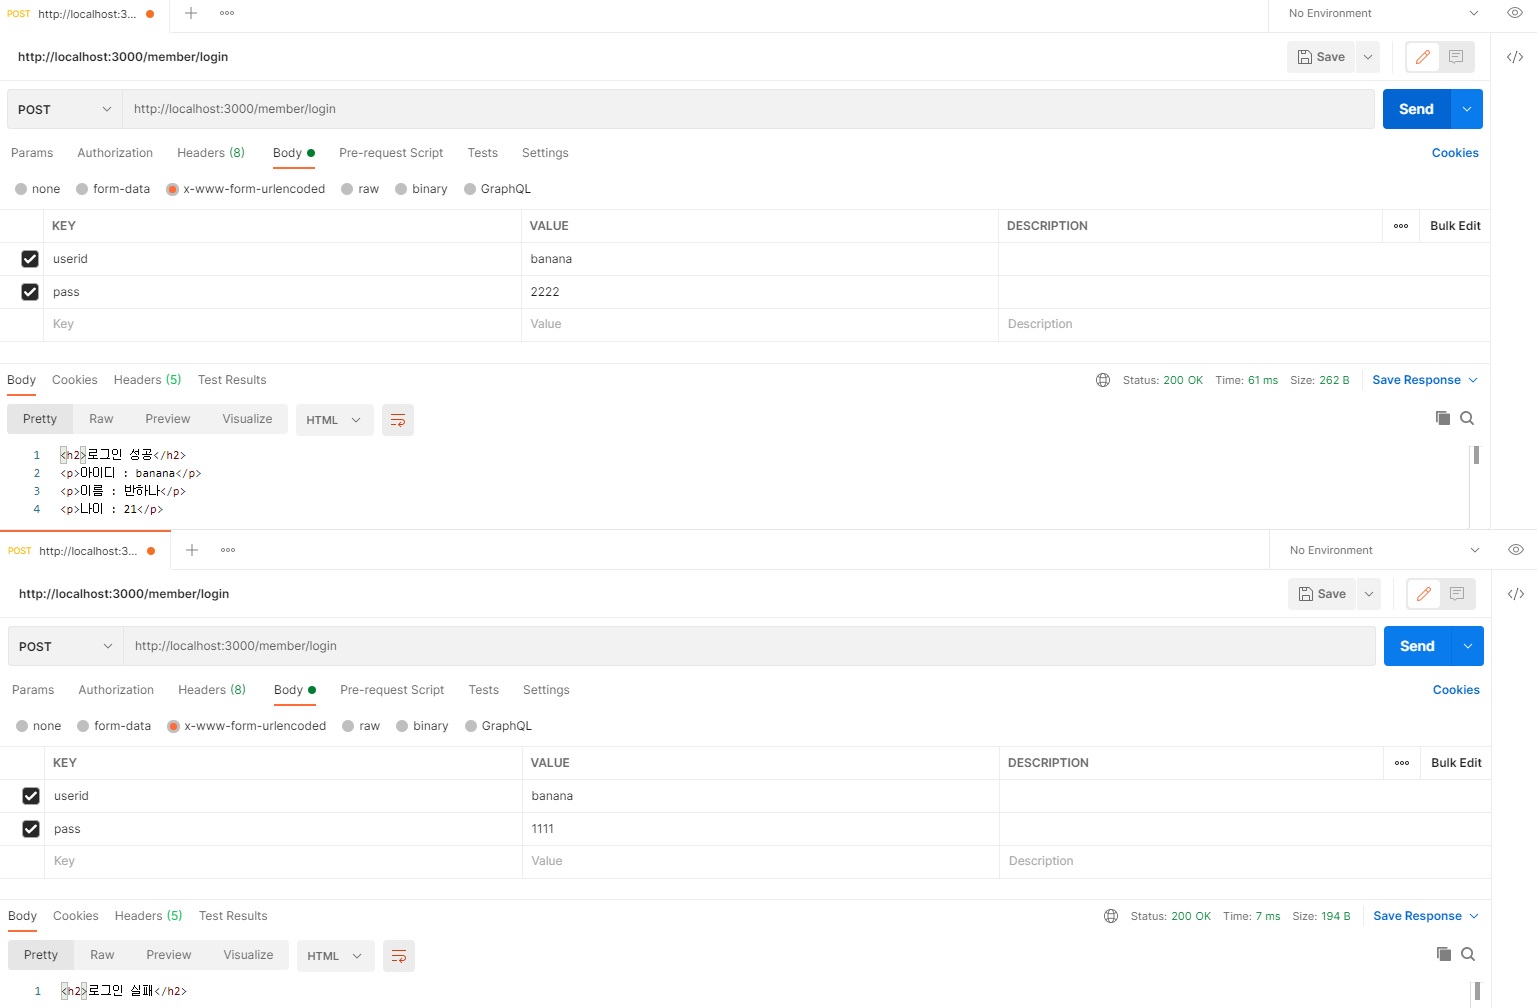View Raw response tab in upper window
Viewport: 1537px width, 1008px height.
pos(101,419)
